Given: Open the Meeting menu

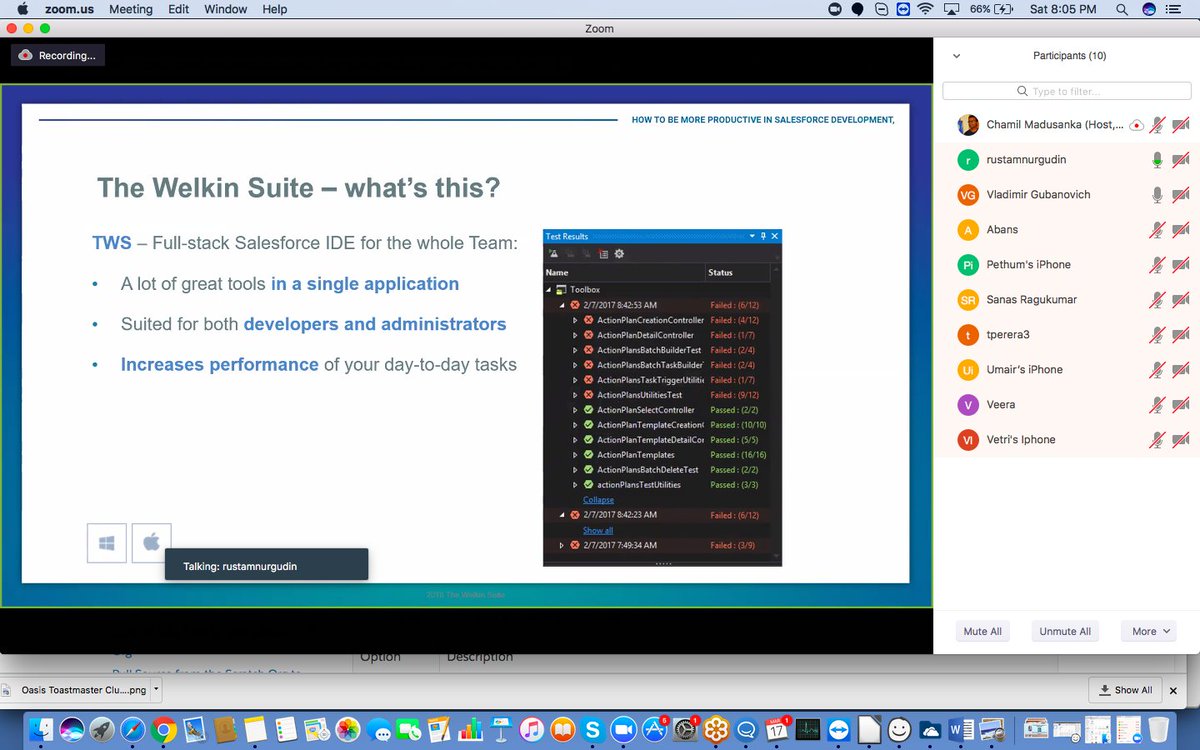Looking at the screenshot, I should (131, 9).
